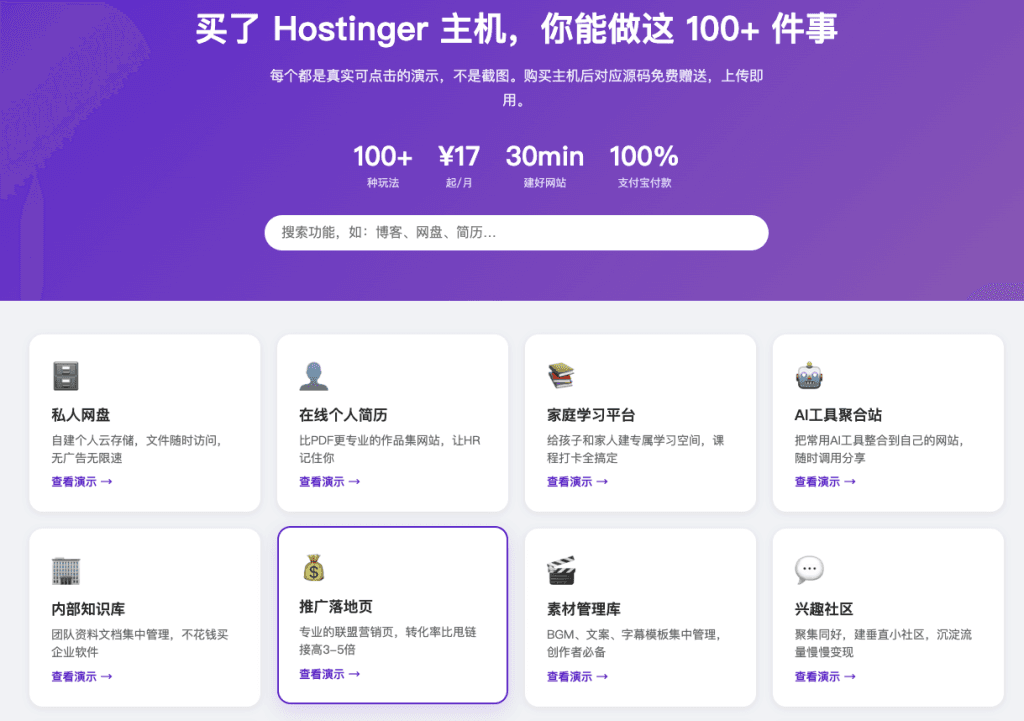Click the robot icon for AI工具聚合站
This screenshot has height=721, width=1024.
(x=809, y=376)
